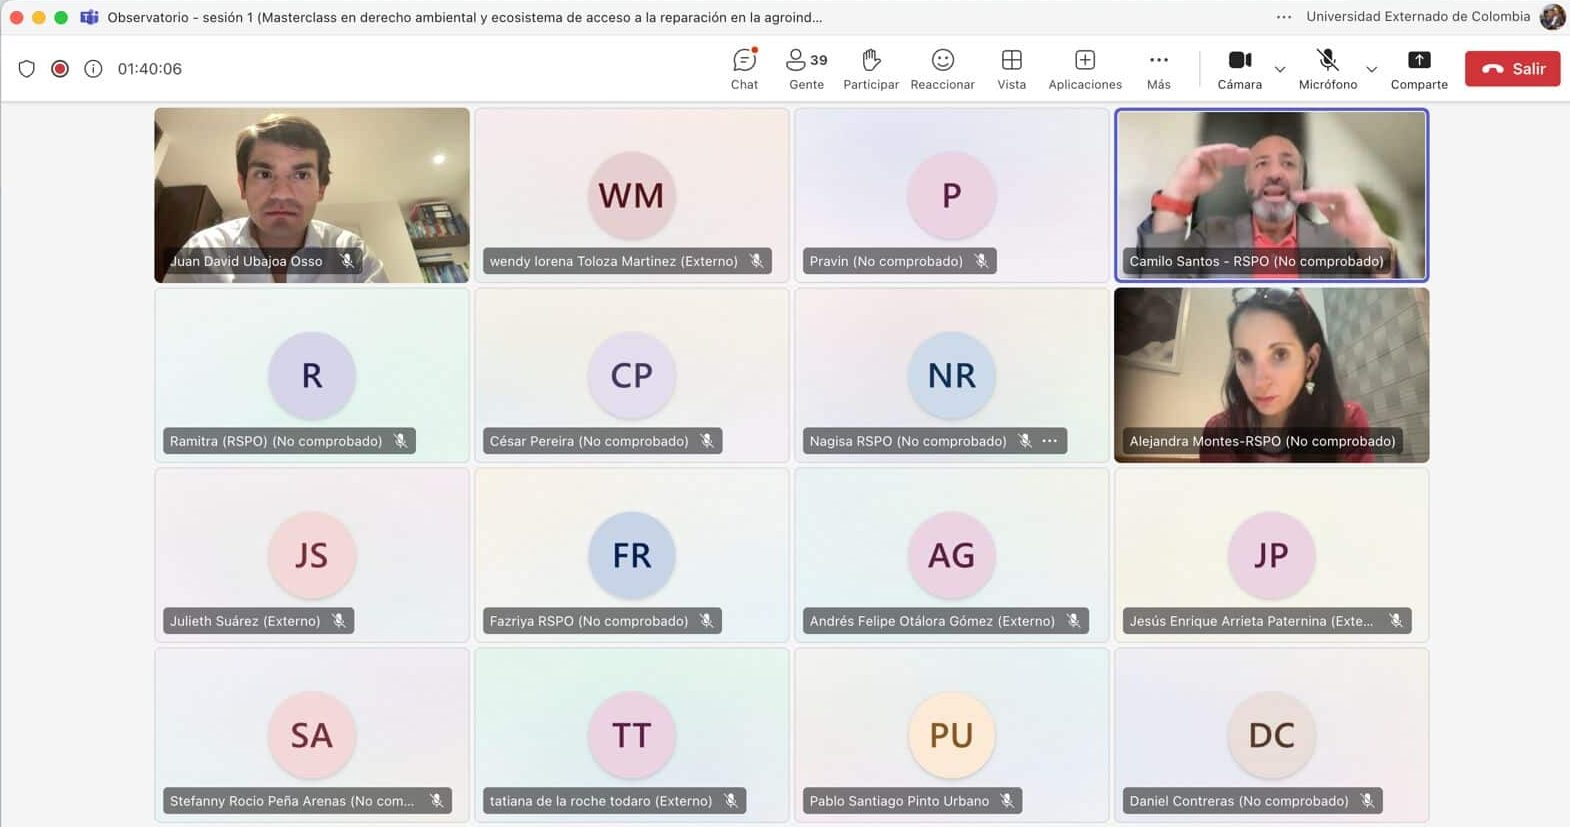Open the Reaccionar emoji reactions
The width and height of the screenshot is (1570, 827).
coord(942,69)
